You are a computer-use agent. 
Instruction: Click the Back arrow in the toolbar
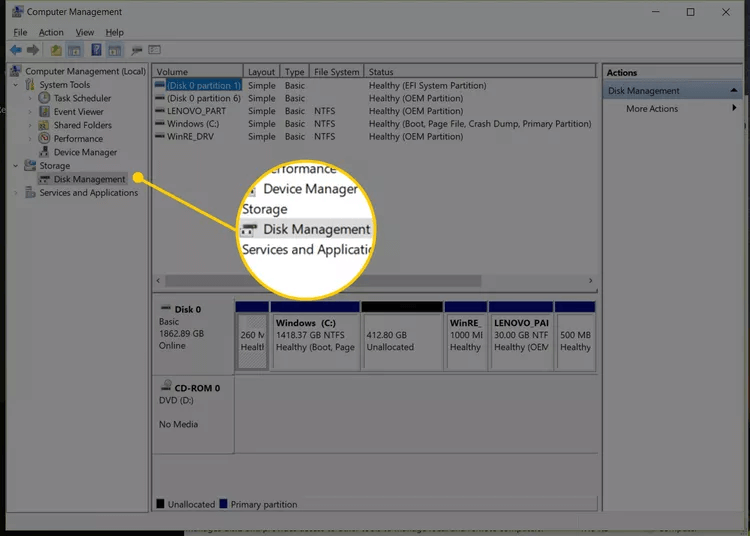coord(16,50)
